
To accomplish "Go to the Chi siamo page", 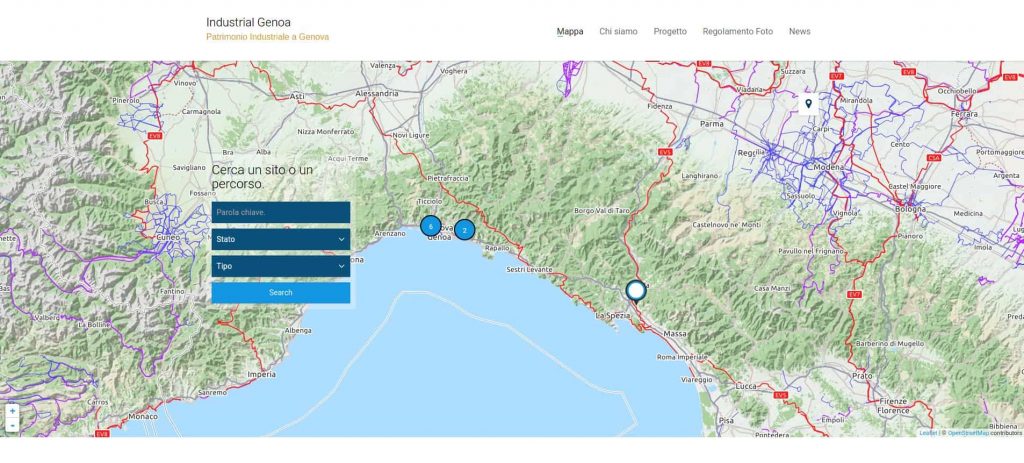I will (618, 31).
